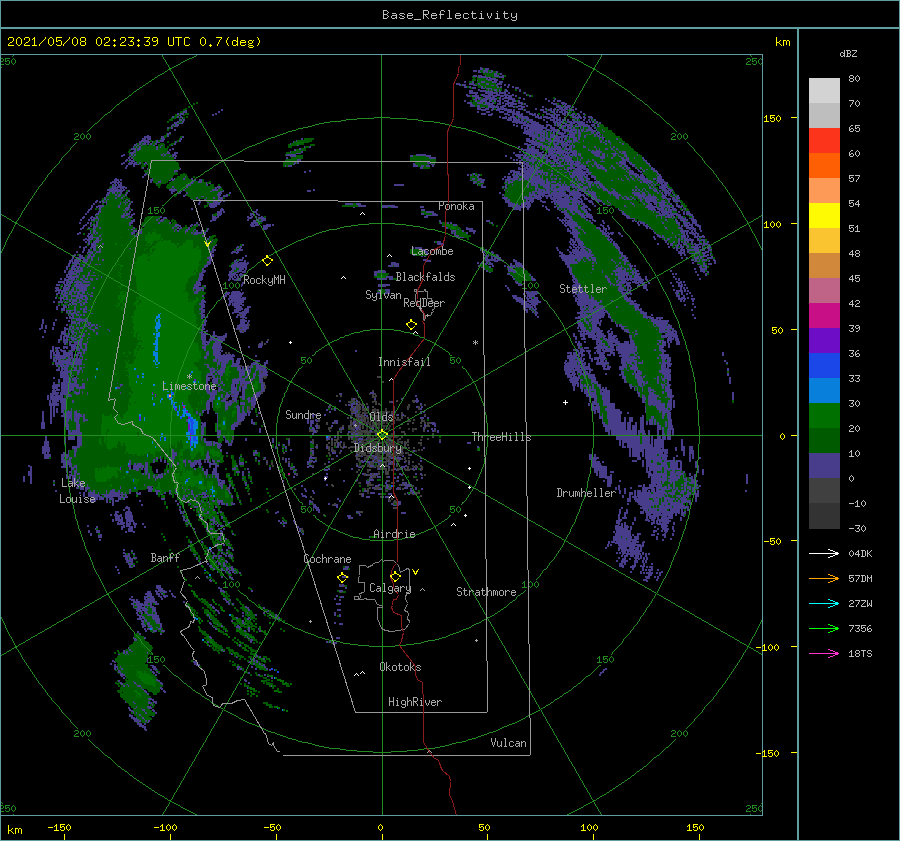Viewport: 900px width, 841px height.
Task: Click the 80 dBZ legend value
Action: pyautogui.click(x=854, y=79)
